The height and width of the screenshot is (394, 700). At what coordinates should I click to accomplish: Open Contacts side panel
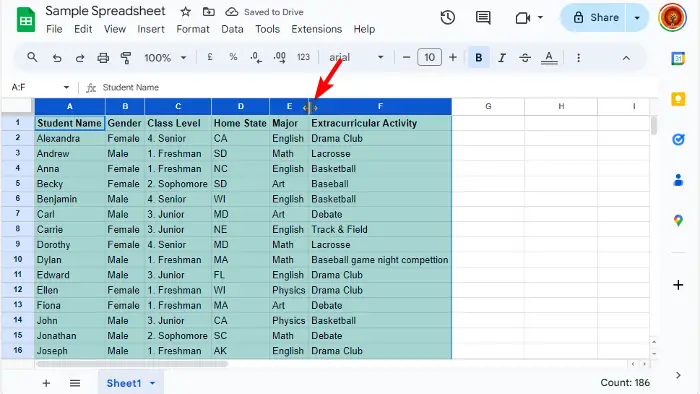click(678, 180)
